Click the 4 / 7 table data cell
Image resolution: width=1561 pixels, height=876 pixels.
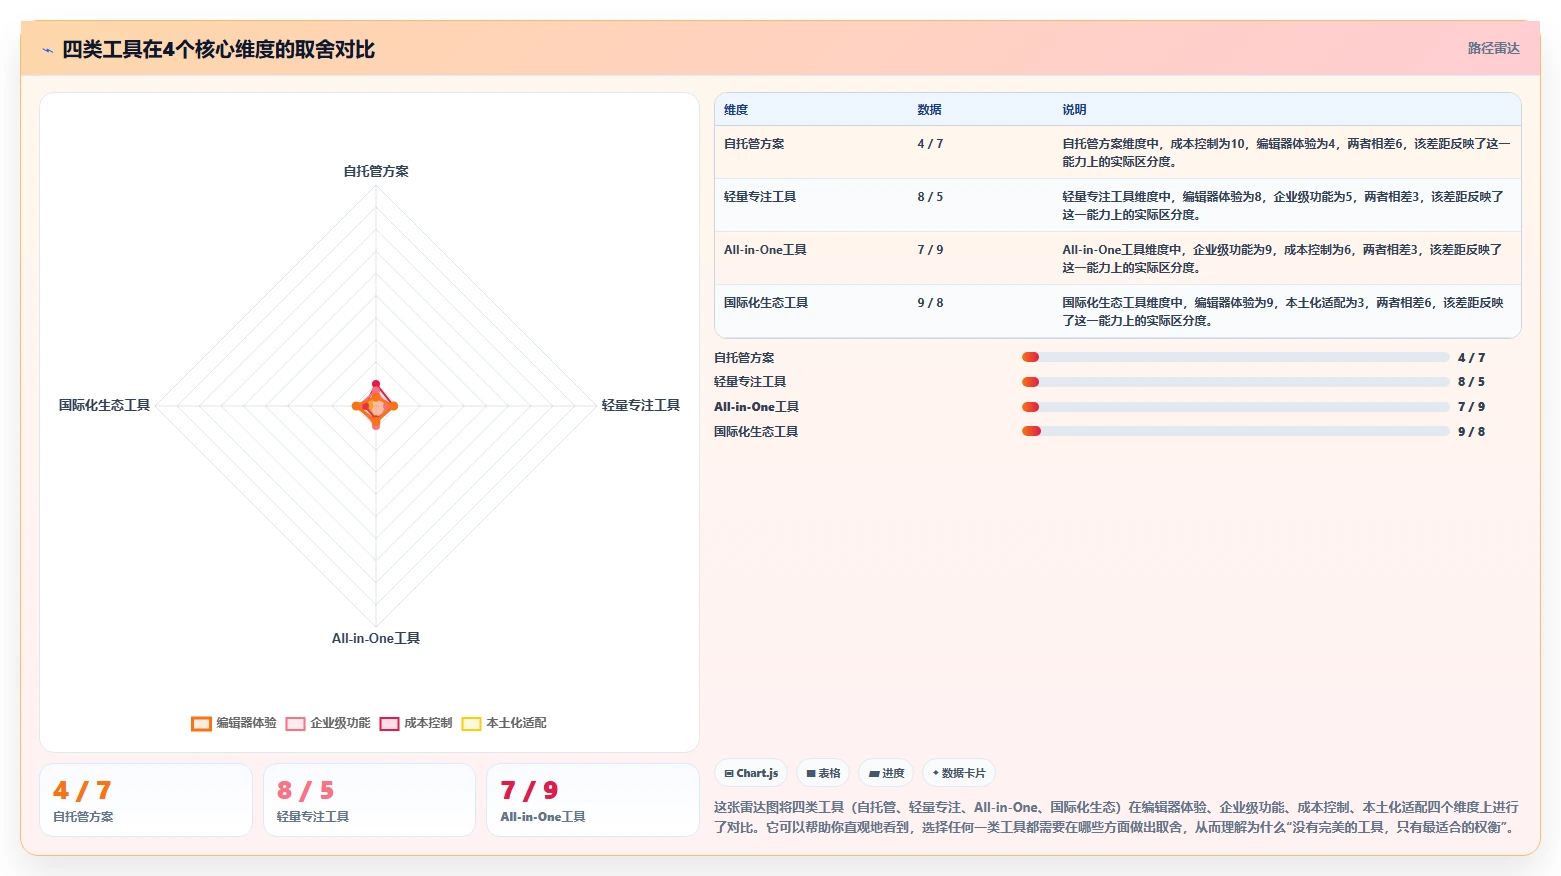(x=930, y=144)
